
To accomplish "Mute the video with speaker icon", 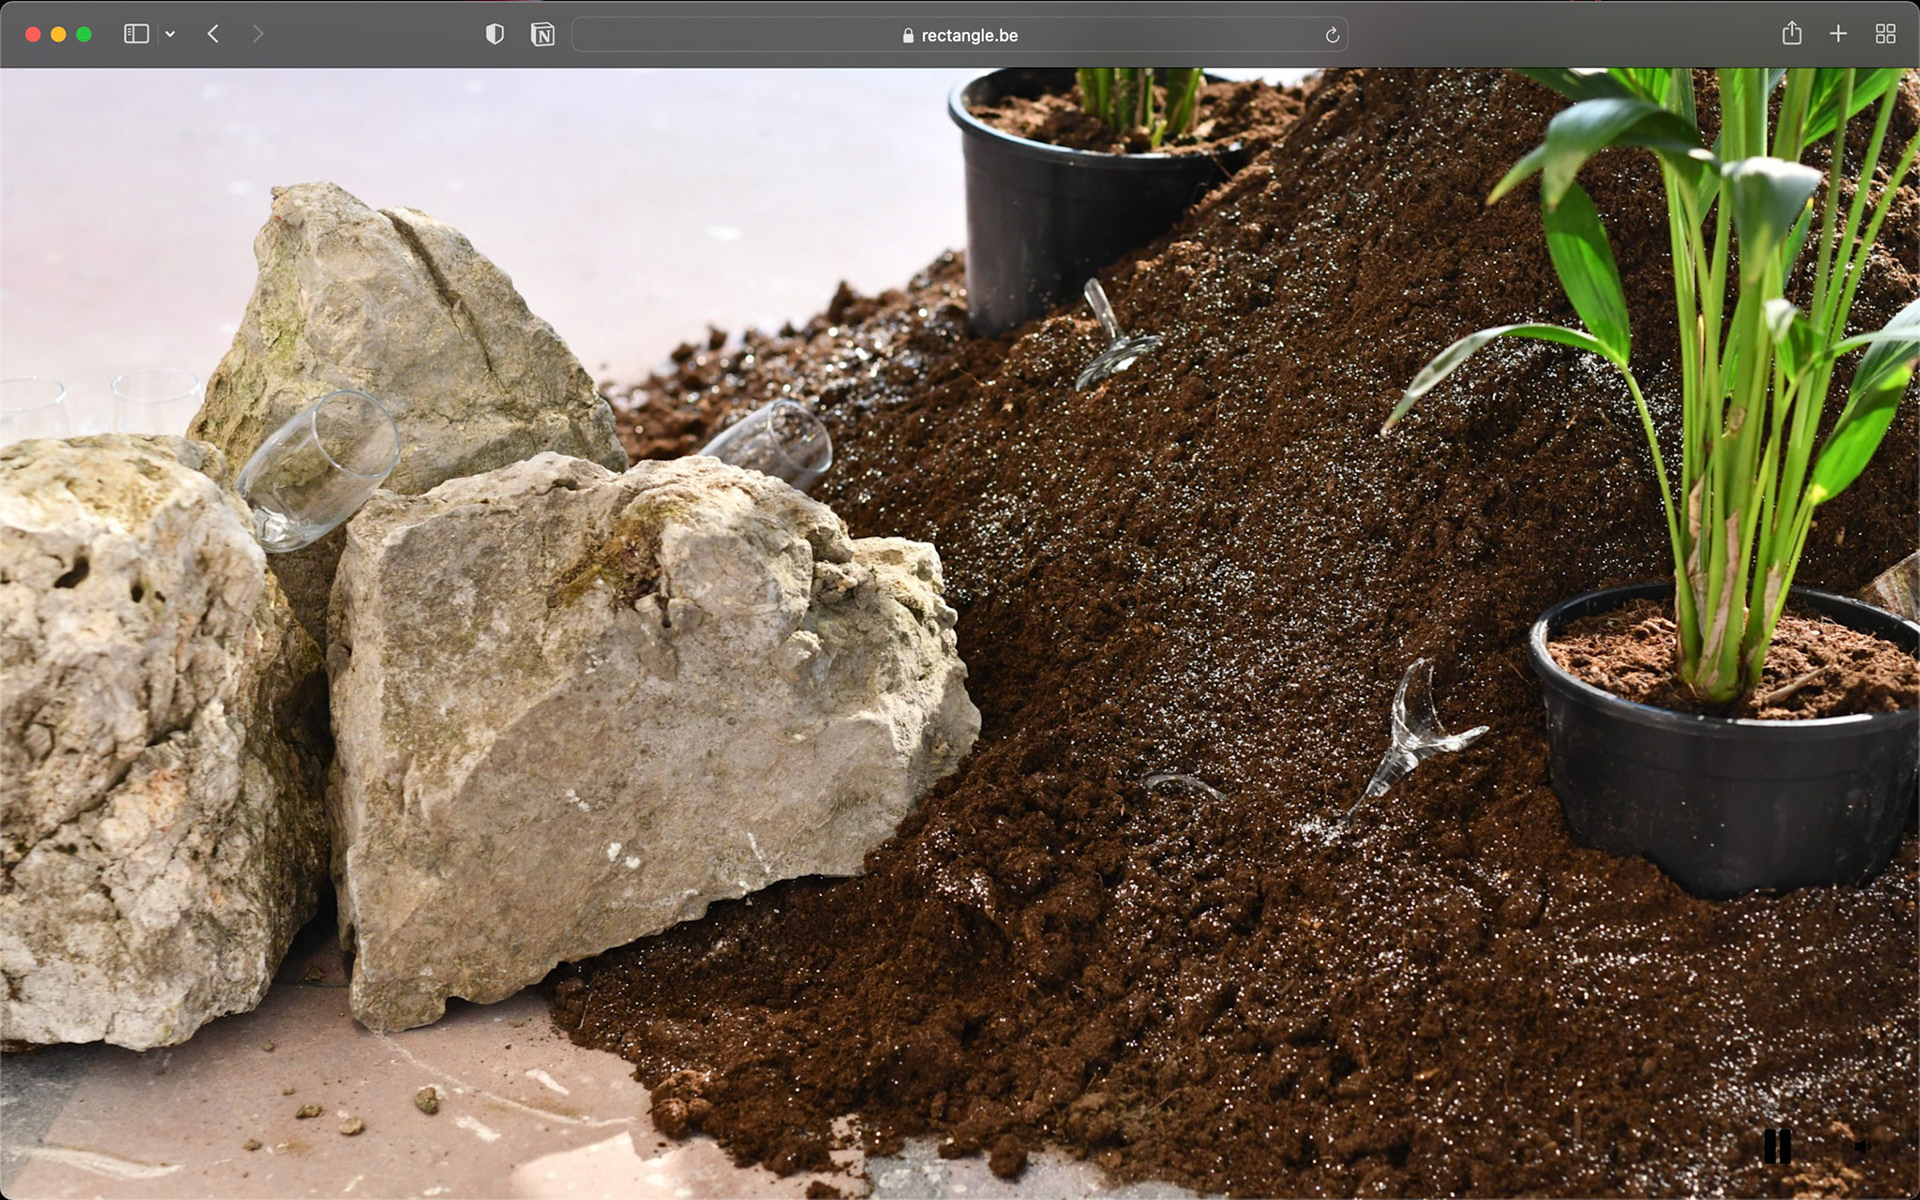I will (x=1862, y=1146).
